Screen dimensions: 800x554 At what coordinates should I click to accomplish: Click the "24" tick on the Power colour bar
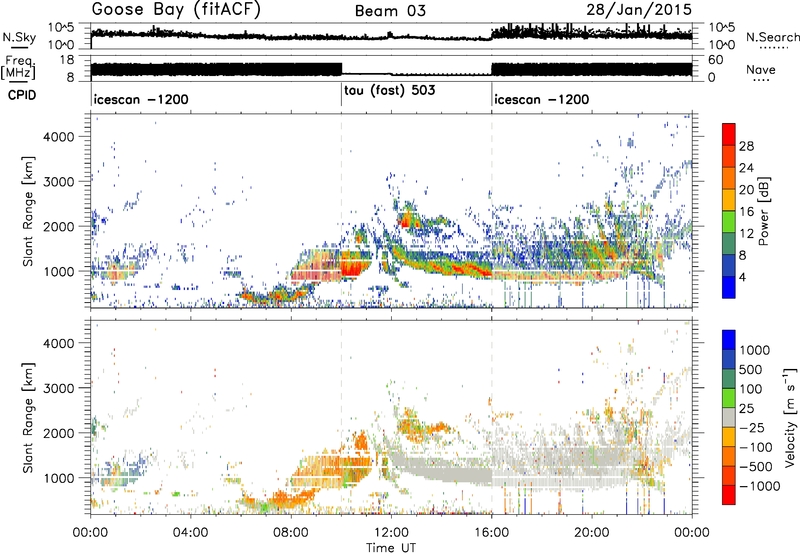[746, 168]
